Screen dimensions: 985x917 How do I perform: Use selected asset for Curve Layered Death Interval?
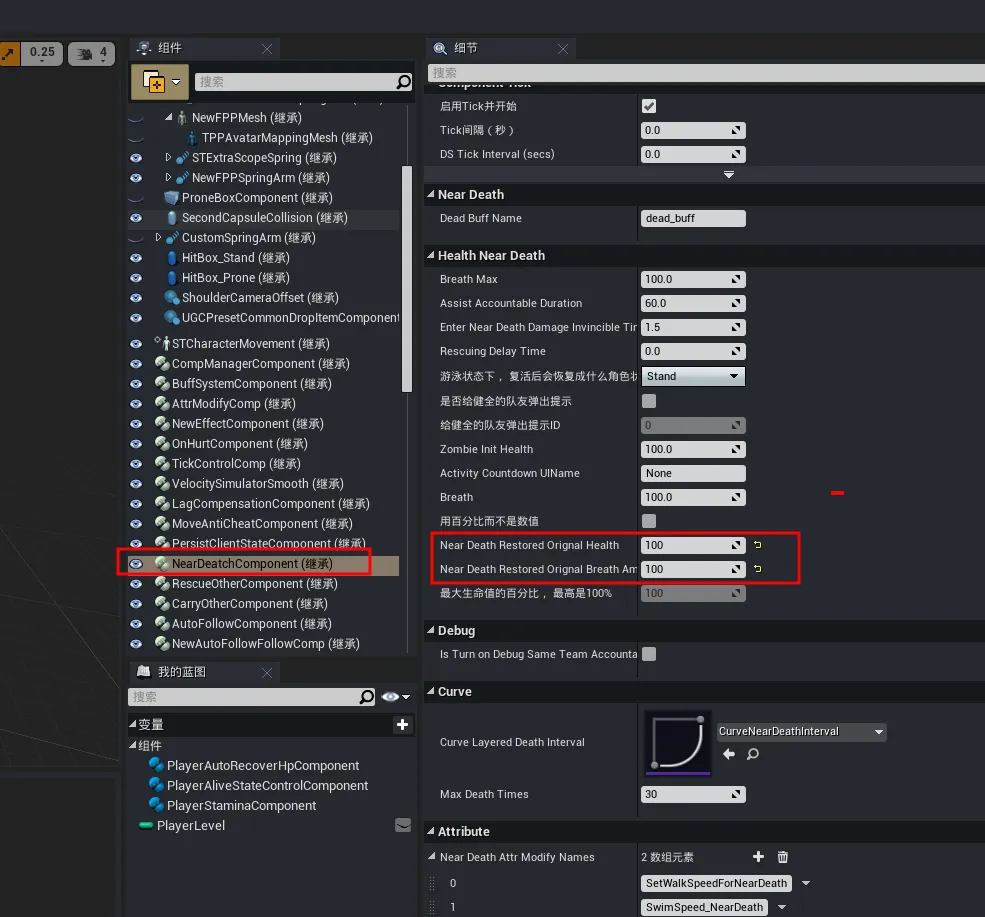pos(729,754)
